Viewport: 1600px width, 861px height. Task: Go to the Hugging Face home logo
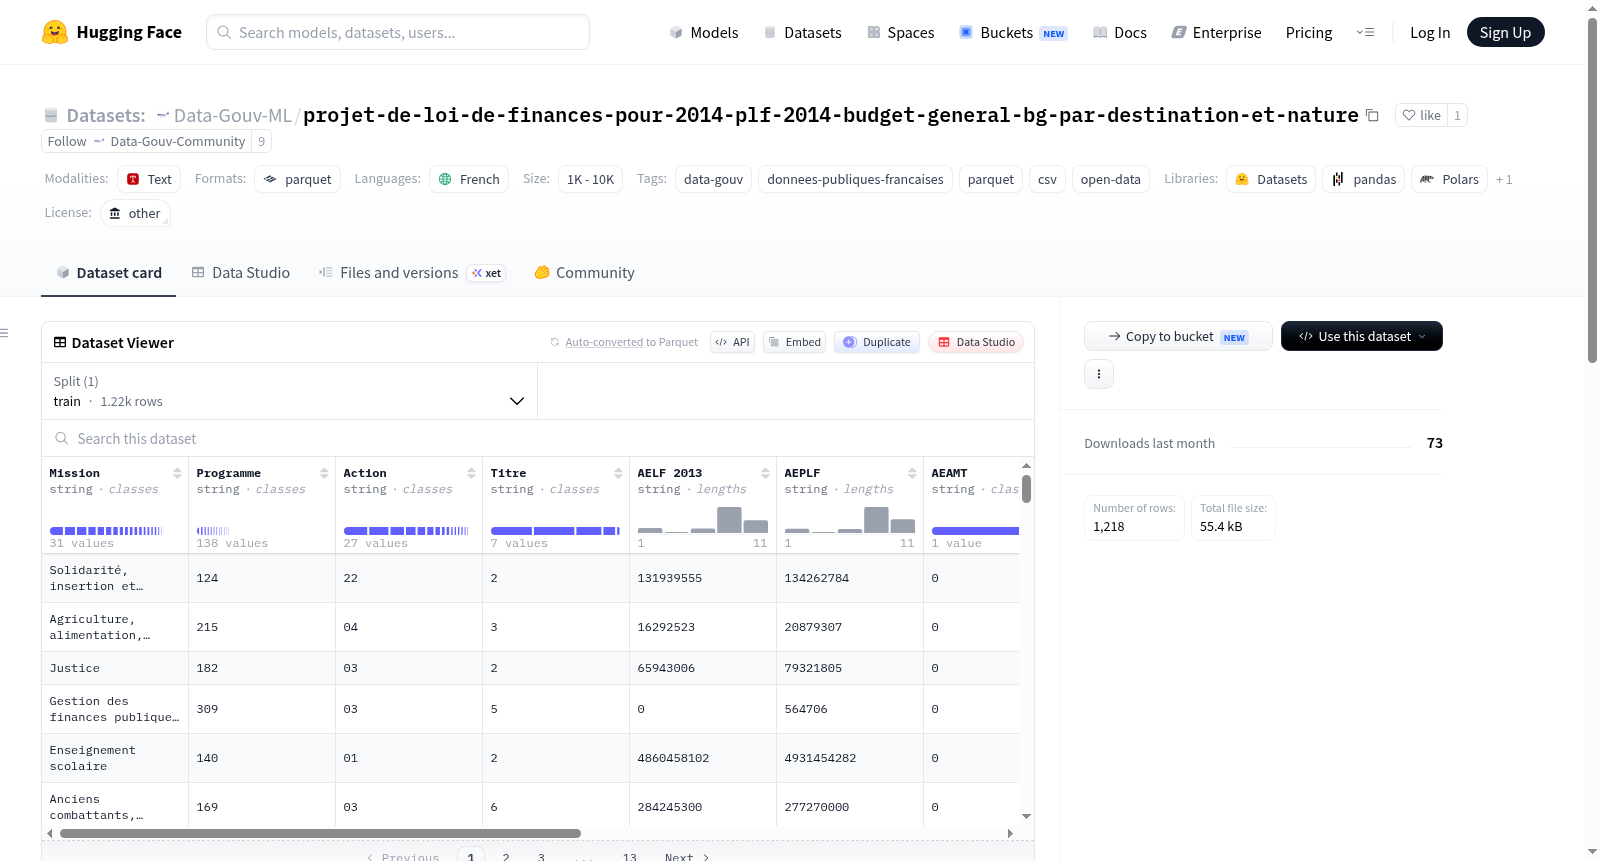(x=112, y=32)
